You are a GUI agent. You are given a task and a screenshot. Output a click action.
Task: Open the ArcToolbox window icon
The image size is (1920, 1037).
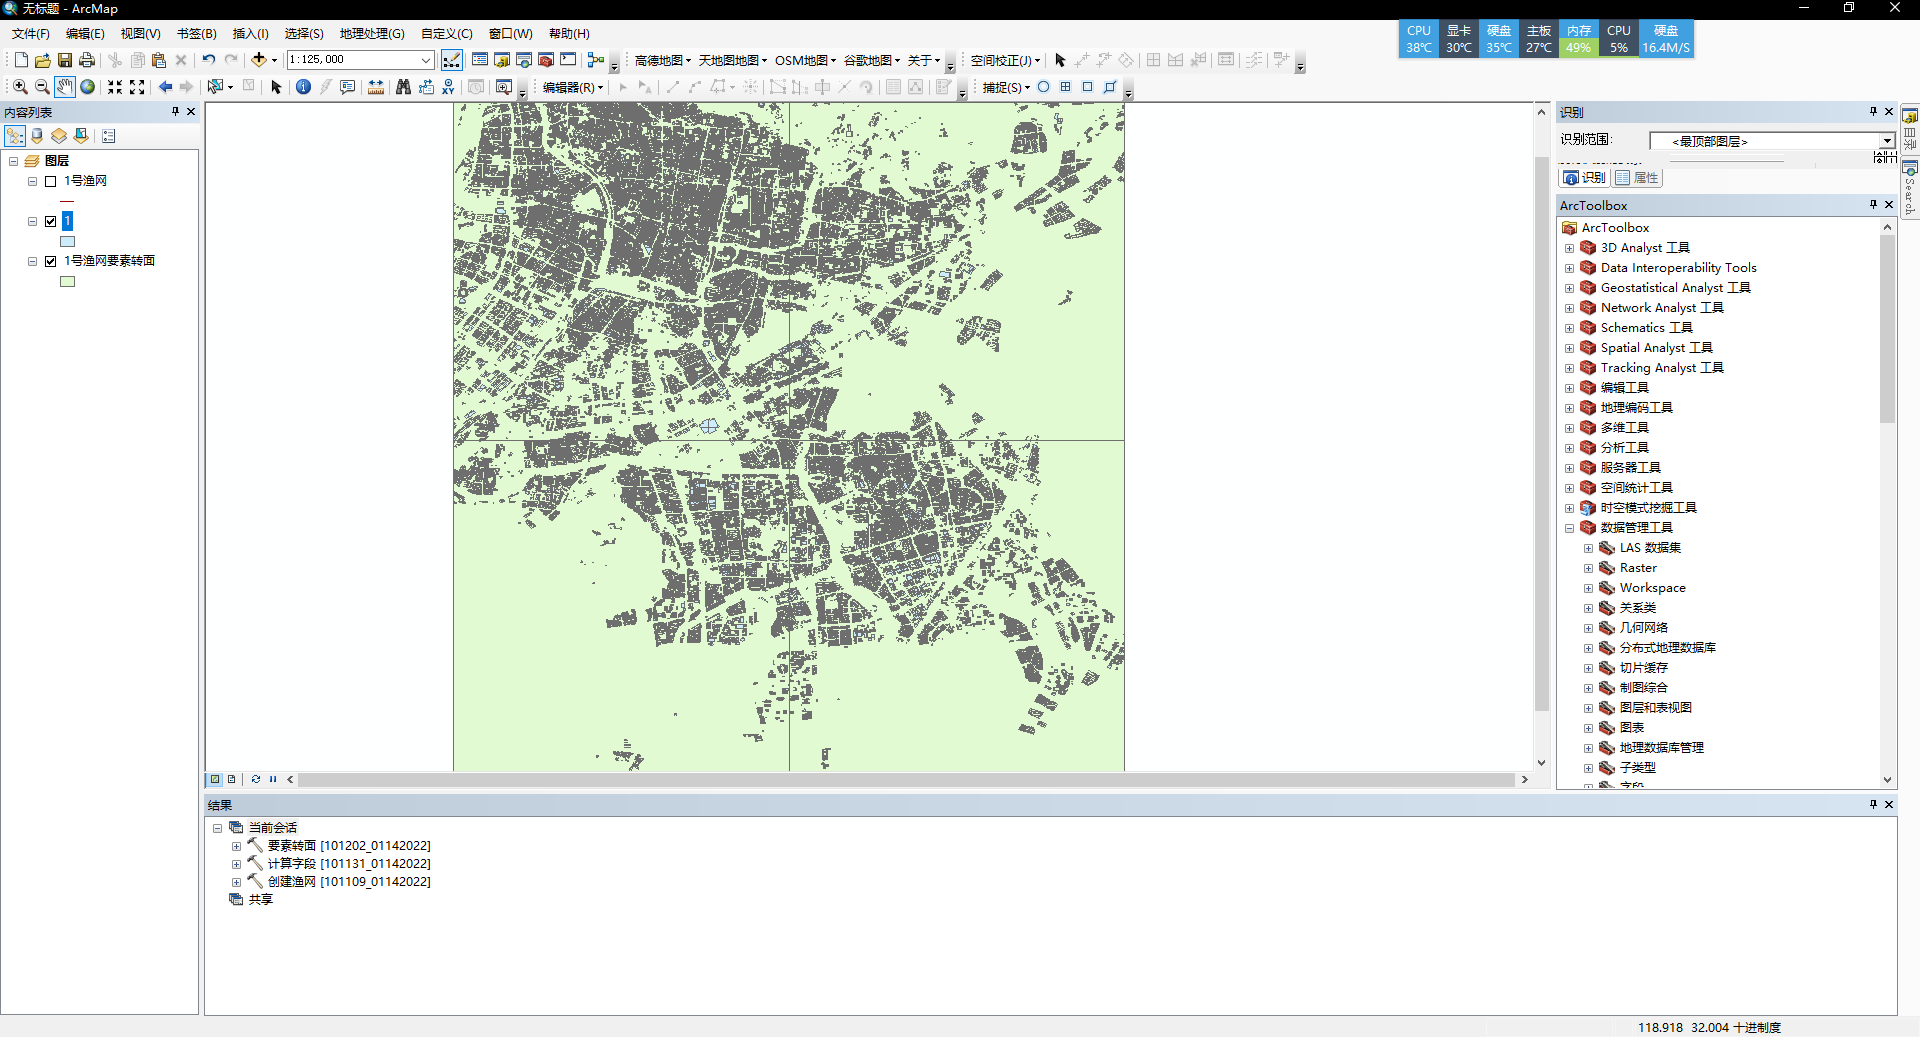pyautogui.click(x=546, y=60)
